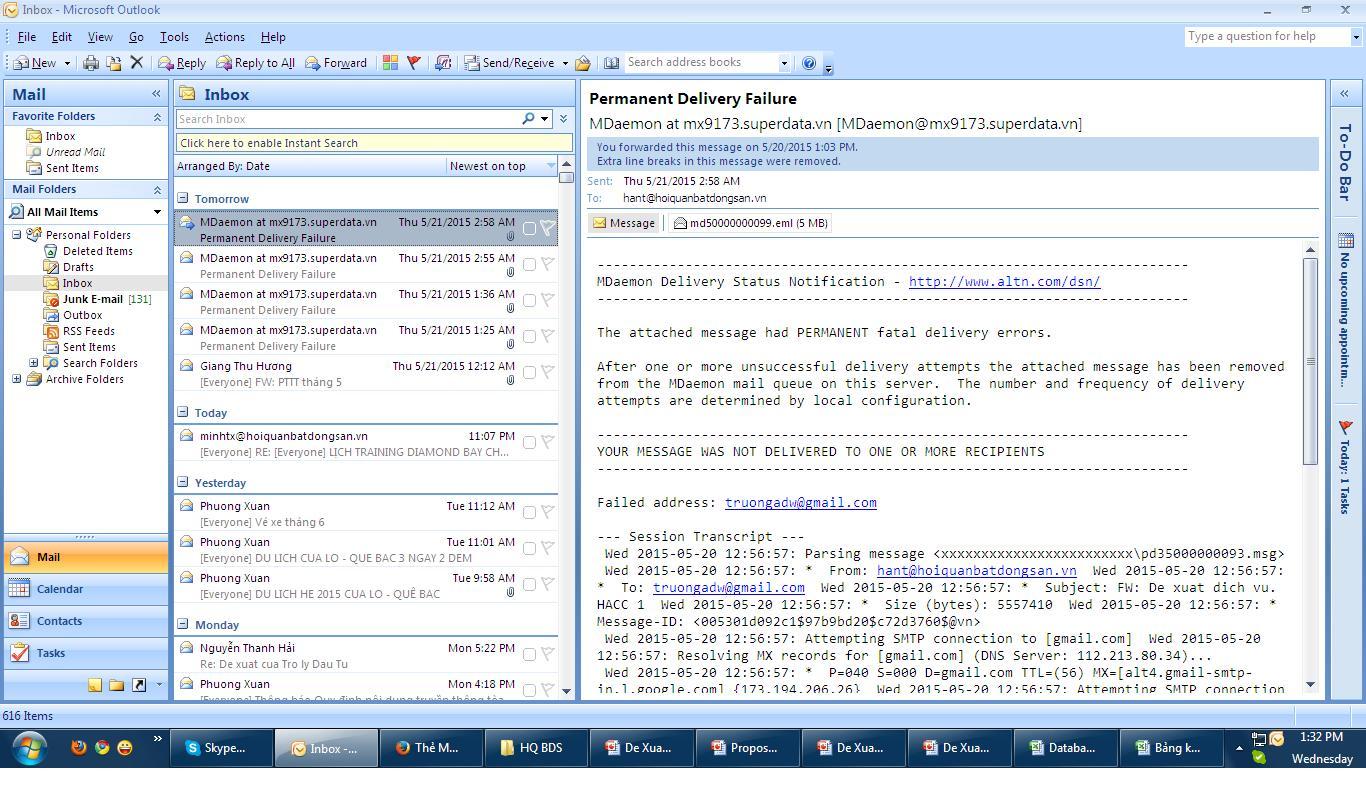Click the reading pane vertical scrollbar thumb
The height and width of the screenshot is (800, 1366).
click(1310, 360)
